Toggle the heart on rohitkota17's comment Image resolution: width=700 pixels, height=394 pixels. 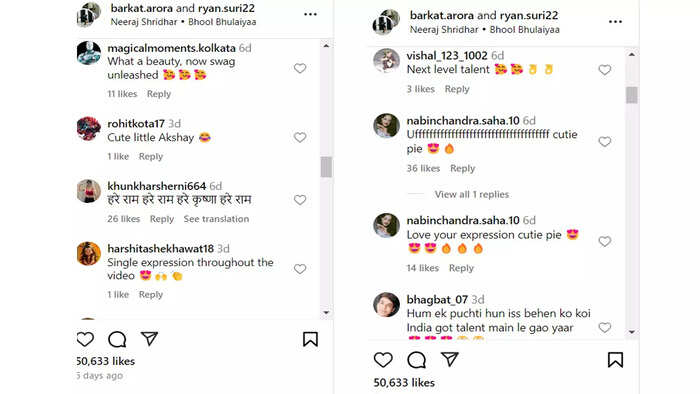click(300, 137)
